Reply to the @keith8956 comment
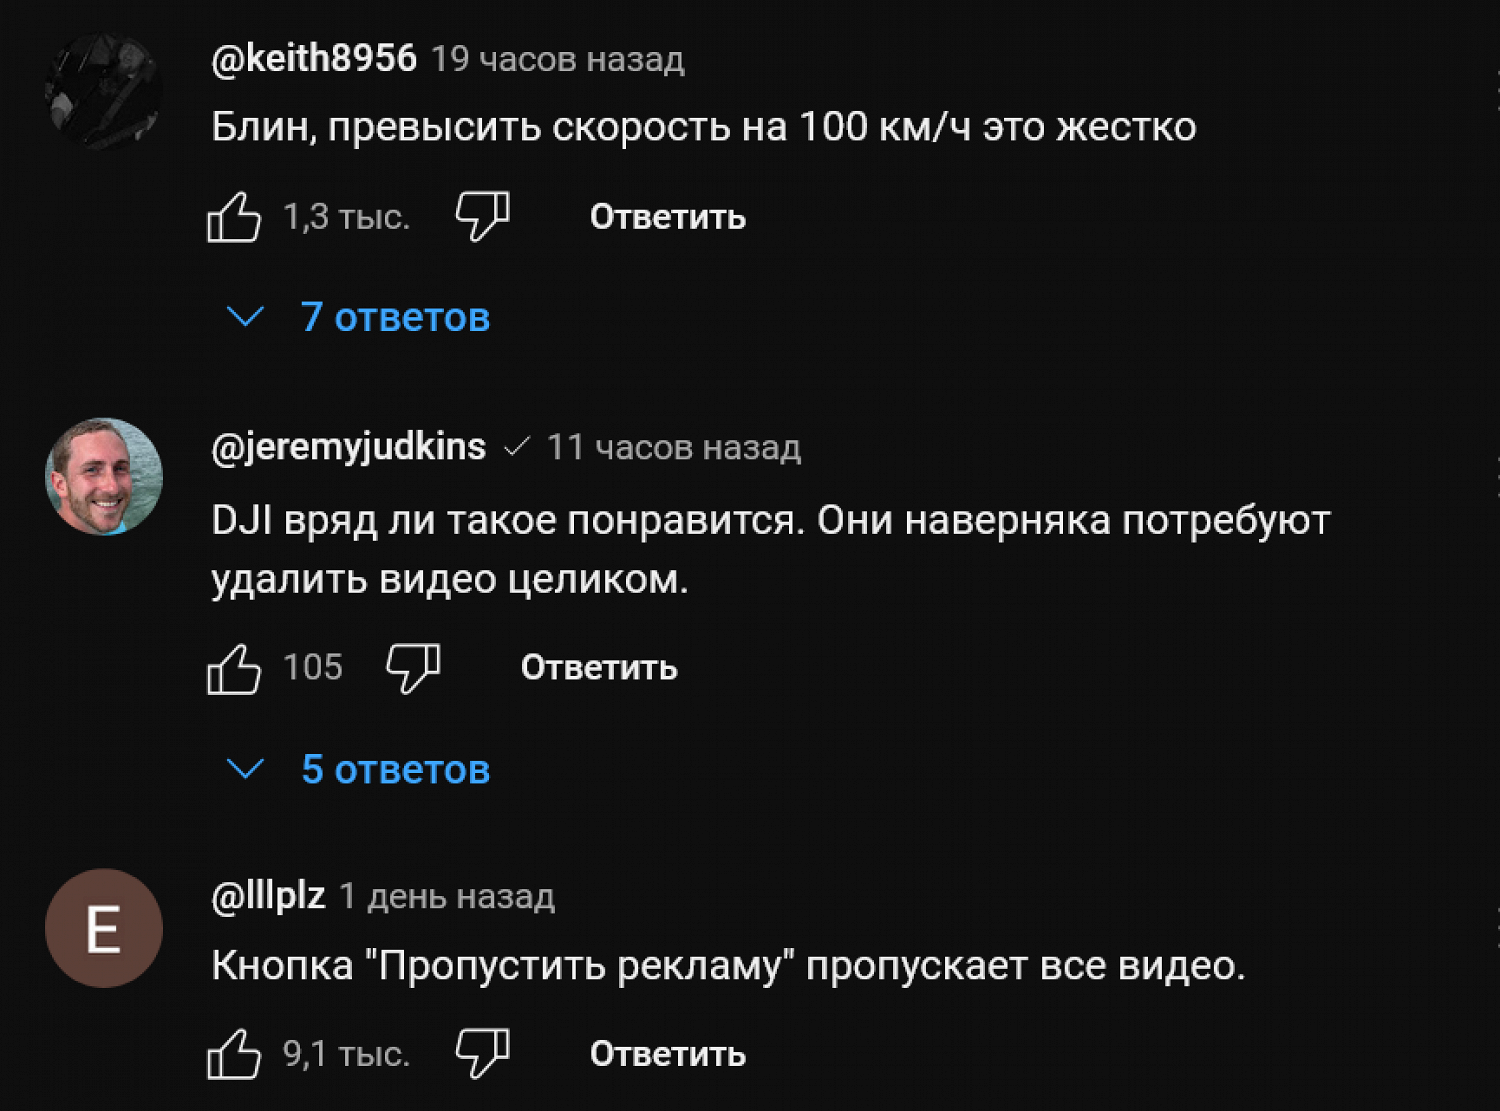This screenshot has width=1500, height=1111. pyautogui.click(x=667, y=217)
